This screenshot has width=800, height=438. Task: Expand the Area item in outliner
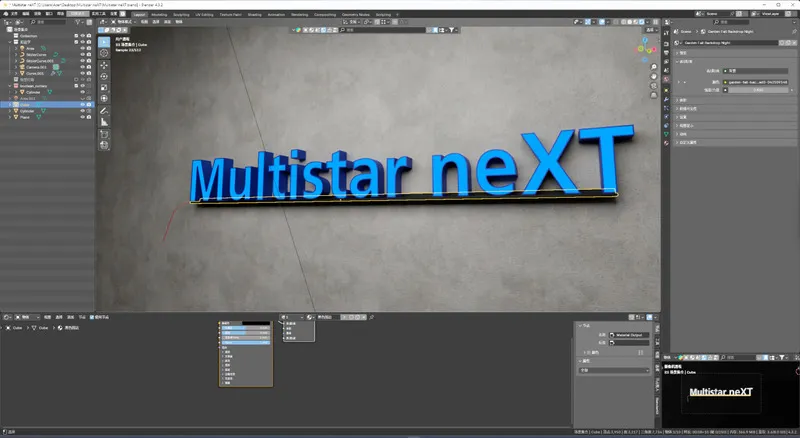tap(16, 48)
